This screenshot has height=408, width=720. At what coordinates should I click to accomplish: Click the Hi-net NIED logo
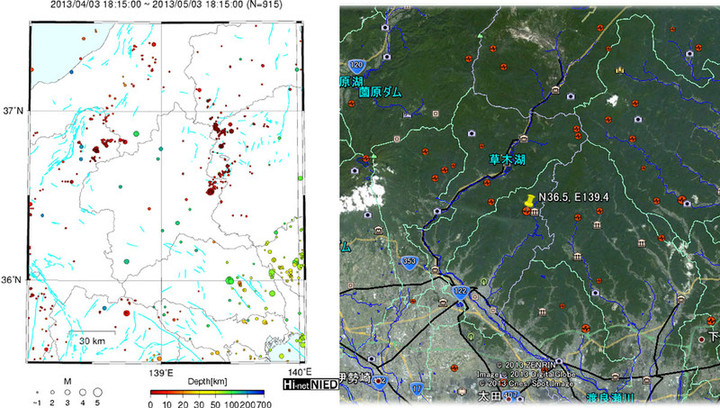point(310,383)
